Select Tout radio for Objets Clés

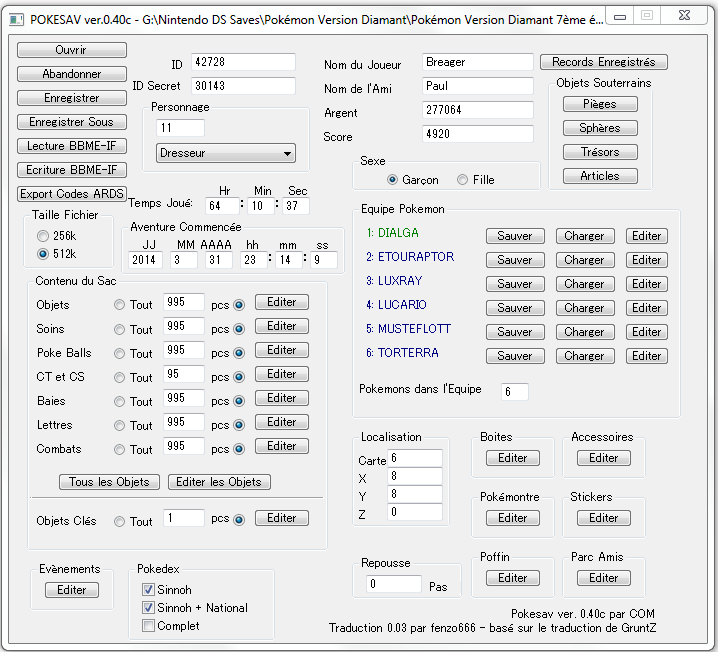120,521
